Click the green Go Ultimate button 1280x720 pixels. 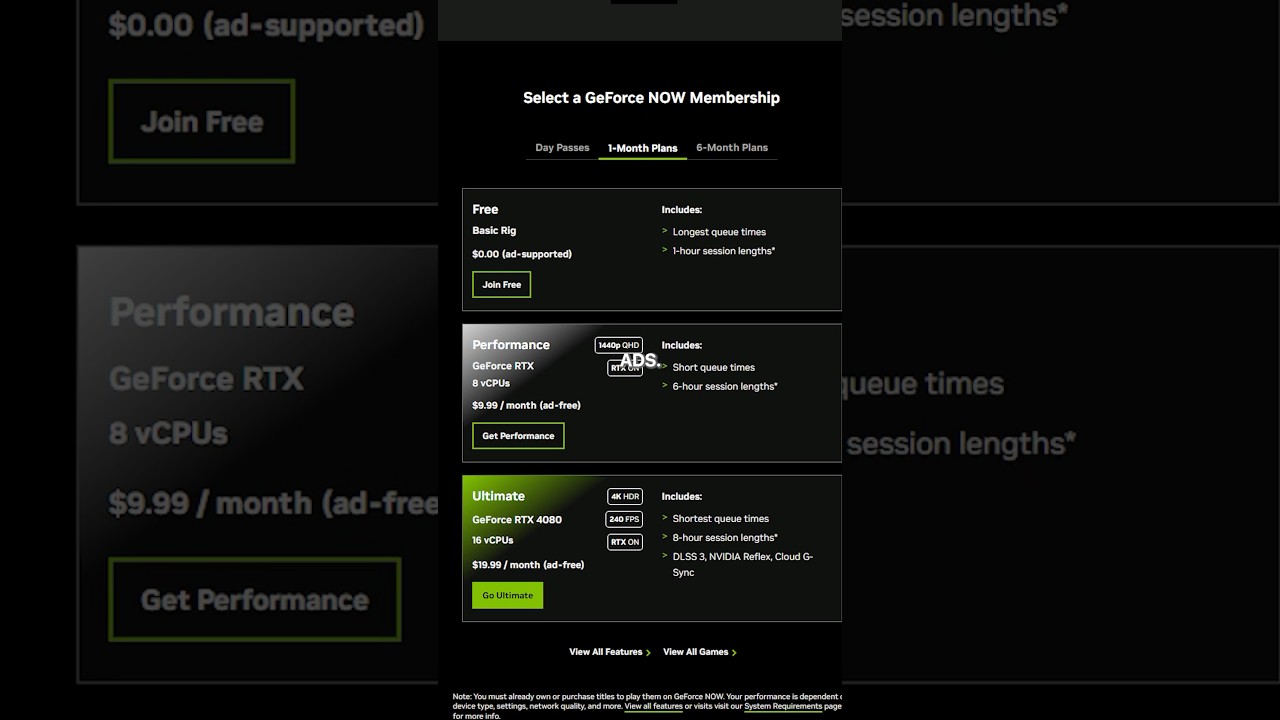click(x=508, y=595)
